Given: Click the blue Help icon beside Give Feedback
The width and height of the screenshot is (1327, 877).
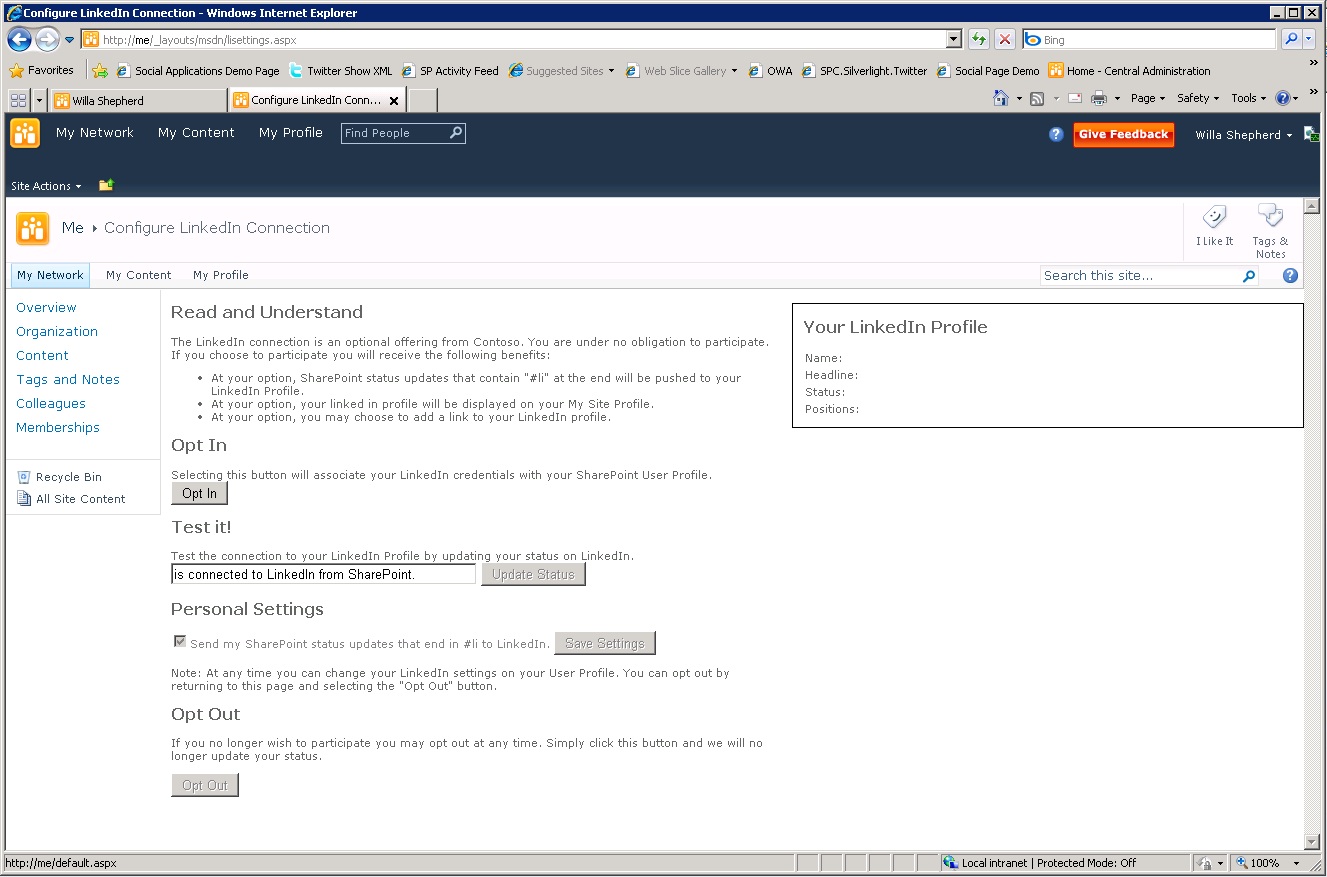Looking at the screenshot, I should tap(1056, 134).
